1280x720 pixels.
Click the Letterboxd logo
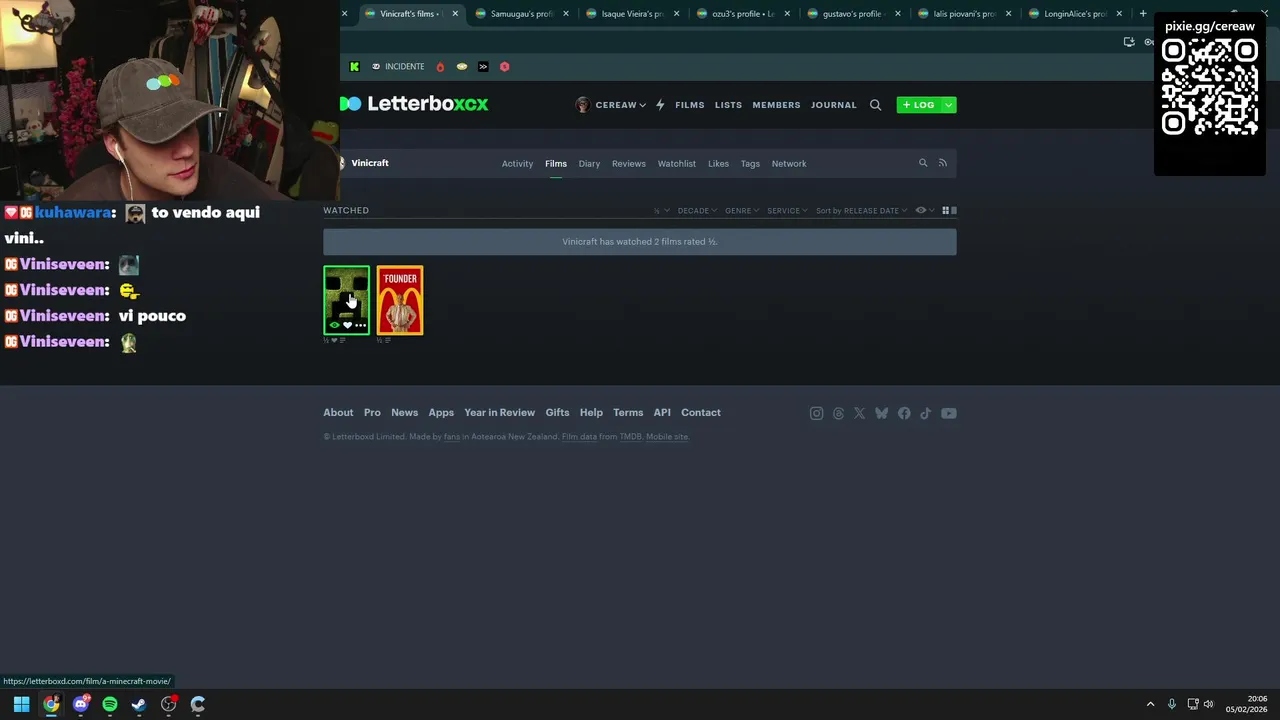coord(414,104)
